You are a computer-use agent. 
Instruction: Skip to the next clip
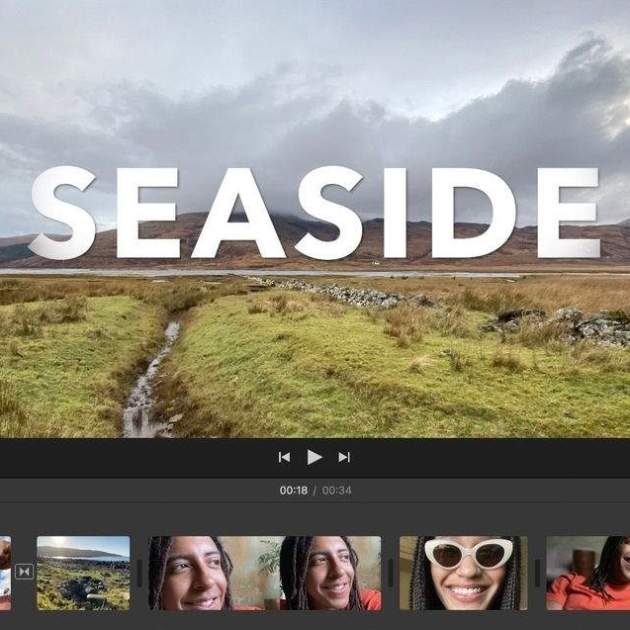coord(344,457)
